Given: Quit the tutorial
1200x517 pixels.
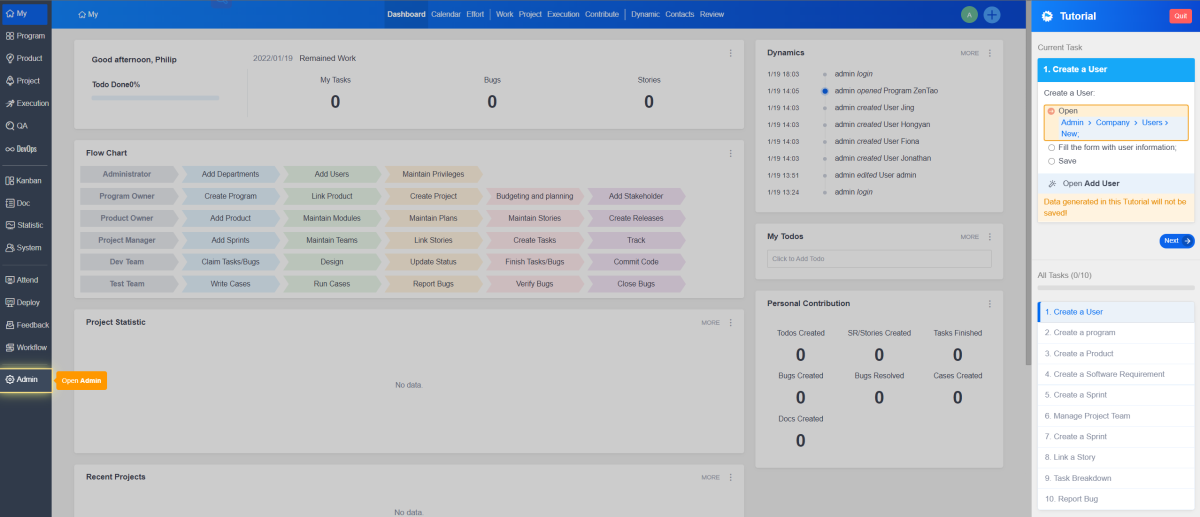Looking at the screenshot, I should pyautogui.click(x=1178, y=16).
